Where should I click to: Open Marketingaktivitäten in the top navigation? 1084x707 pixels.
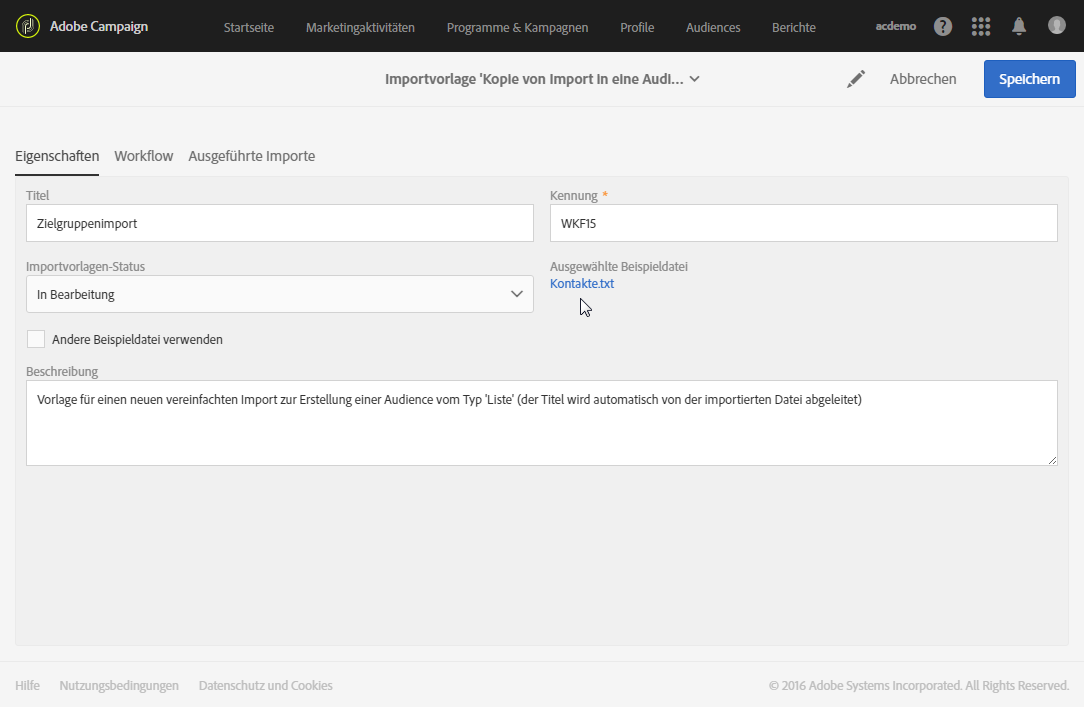(360, 27)
